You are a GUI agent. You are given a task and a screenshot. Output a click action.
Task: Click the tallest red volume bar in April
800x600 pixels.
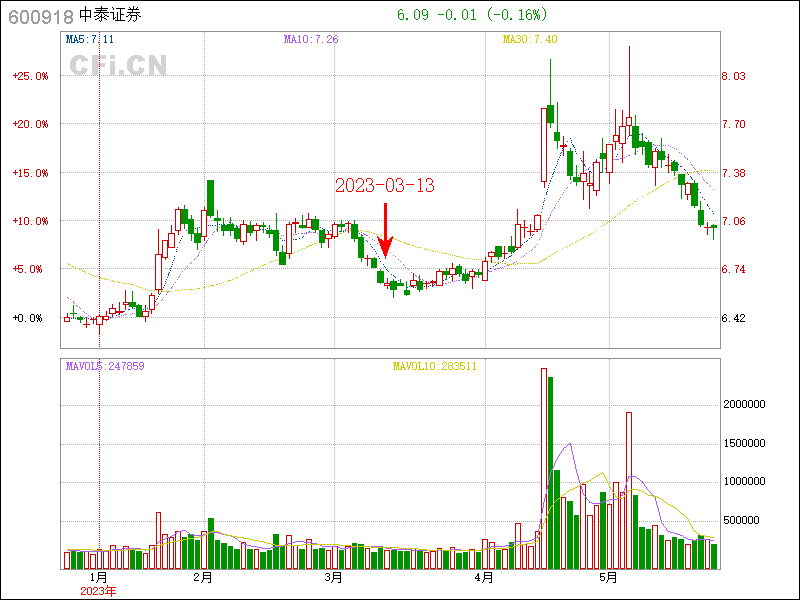pyautogui.click(x=544, y=468)
